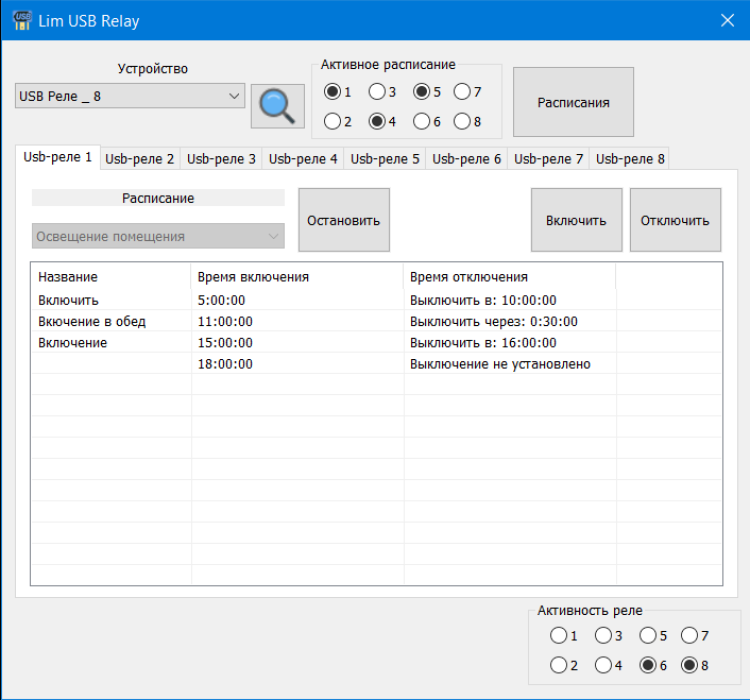The image size is (750, 700).
Task: Toggle active schedule radio button 2
Action: click(x=332, y=122)
